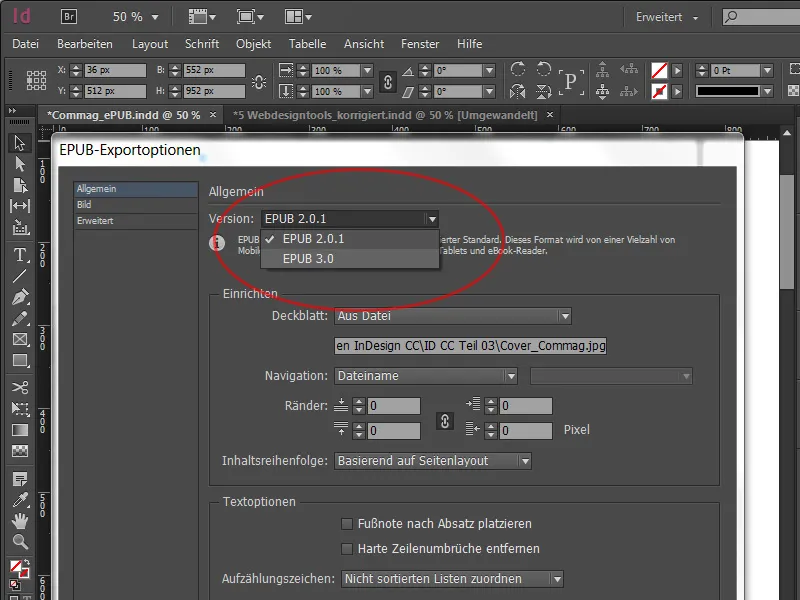Select the Pencil tool
800x600 pixels.
coord(19,318)
